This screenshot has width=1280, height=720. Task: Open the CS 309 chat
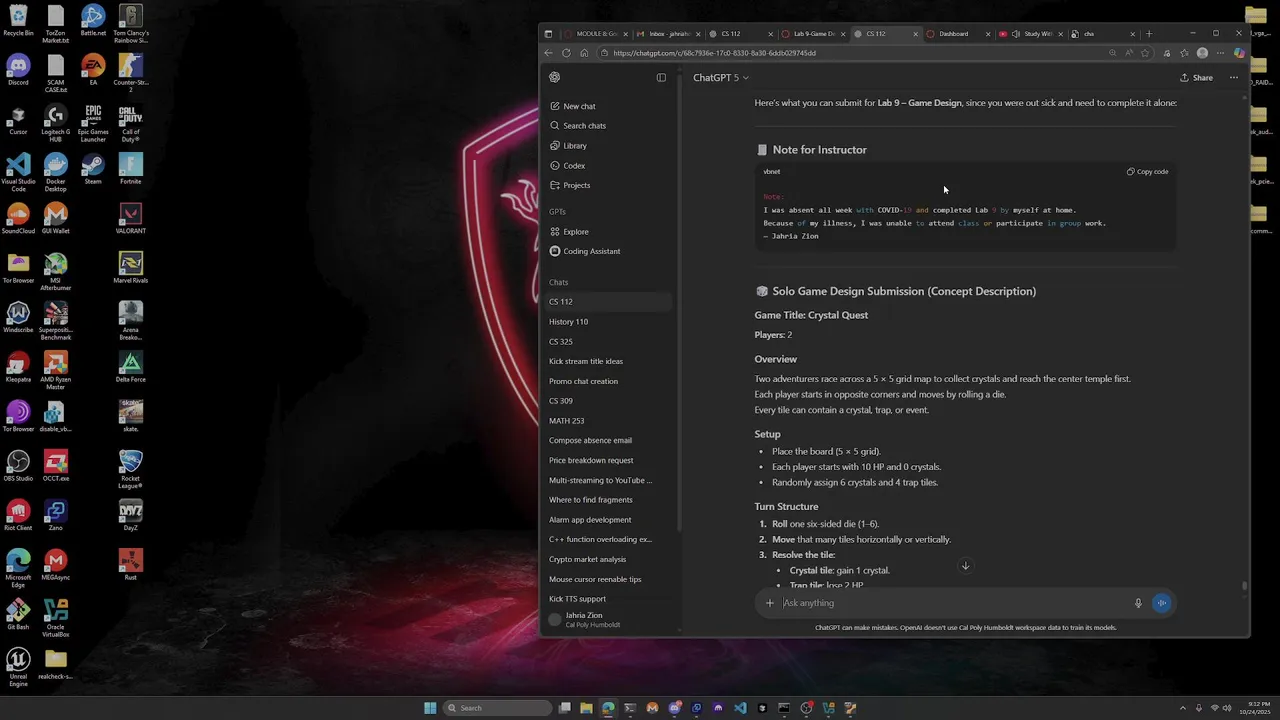click(561, 401)
